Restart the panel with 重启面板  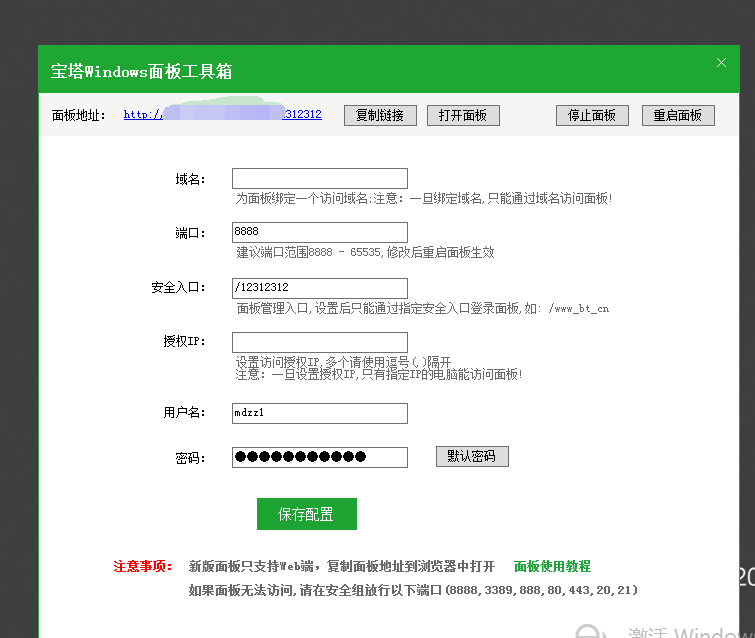(677, 116)
